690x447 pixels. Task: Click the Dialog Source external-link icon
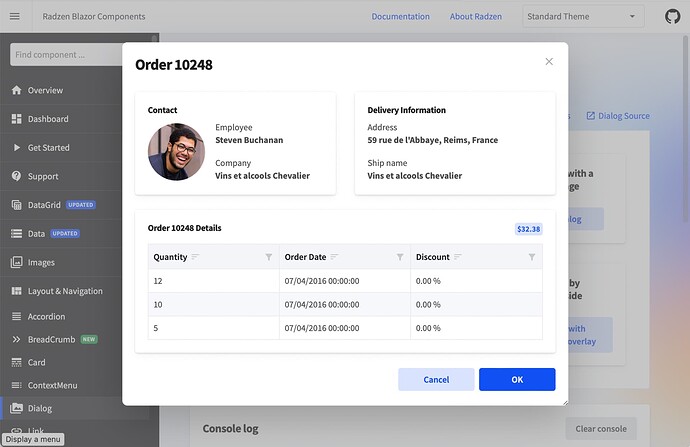click(591, 116)
